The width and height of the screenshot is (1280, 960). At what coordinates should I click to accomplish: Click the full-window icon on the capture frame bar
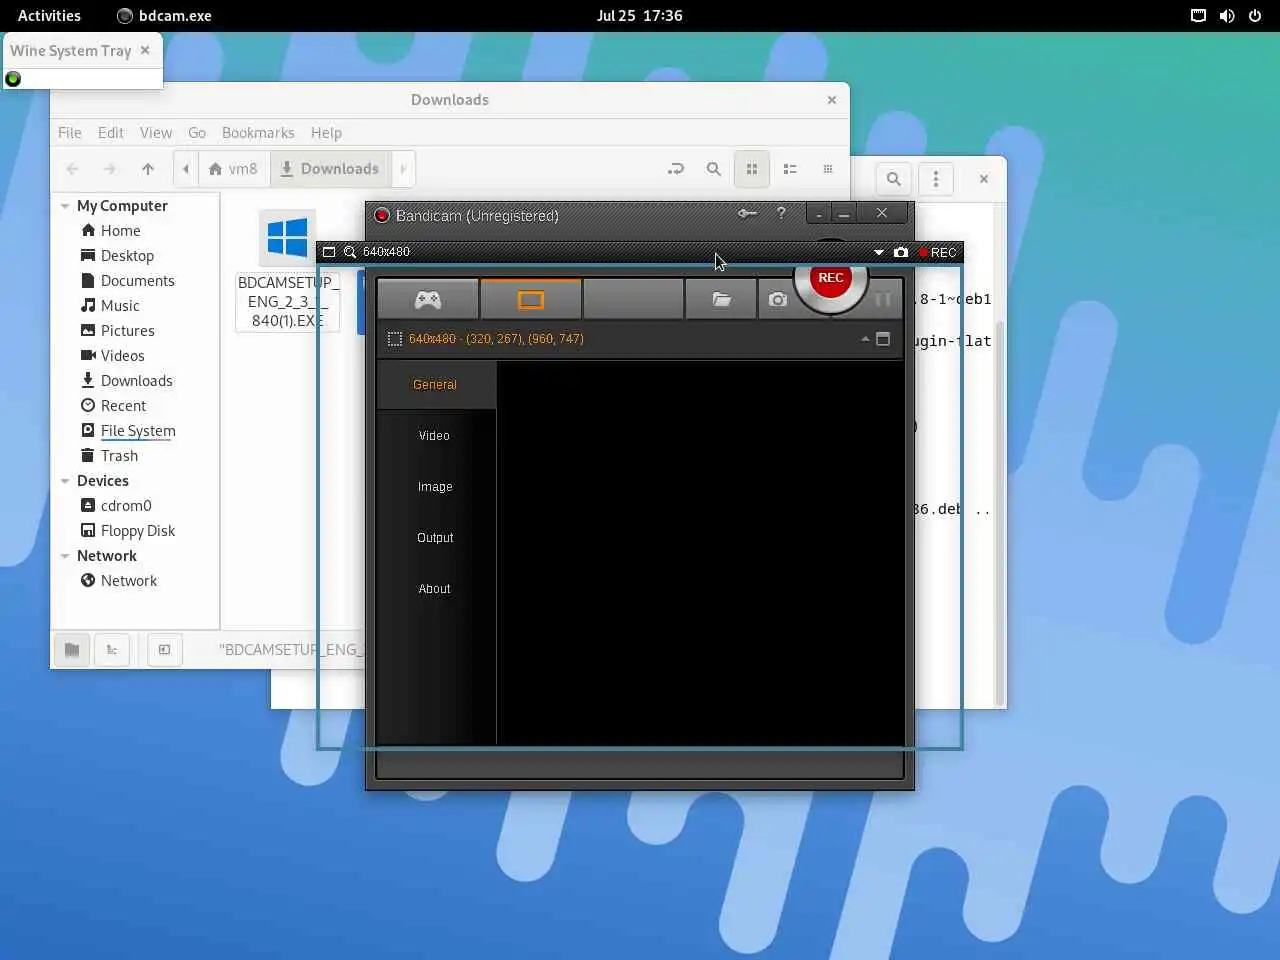[x=329, y=252]
